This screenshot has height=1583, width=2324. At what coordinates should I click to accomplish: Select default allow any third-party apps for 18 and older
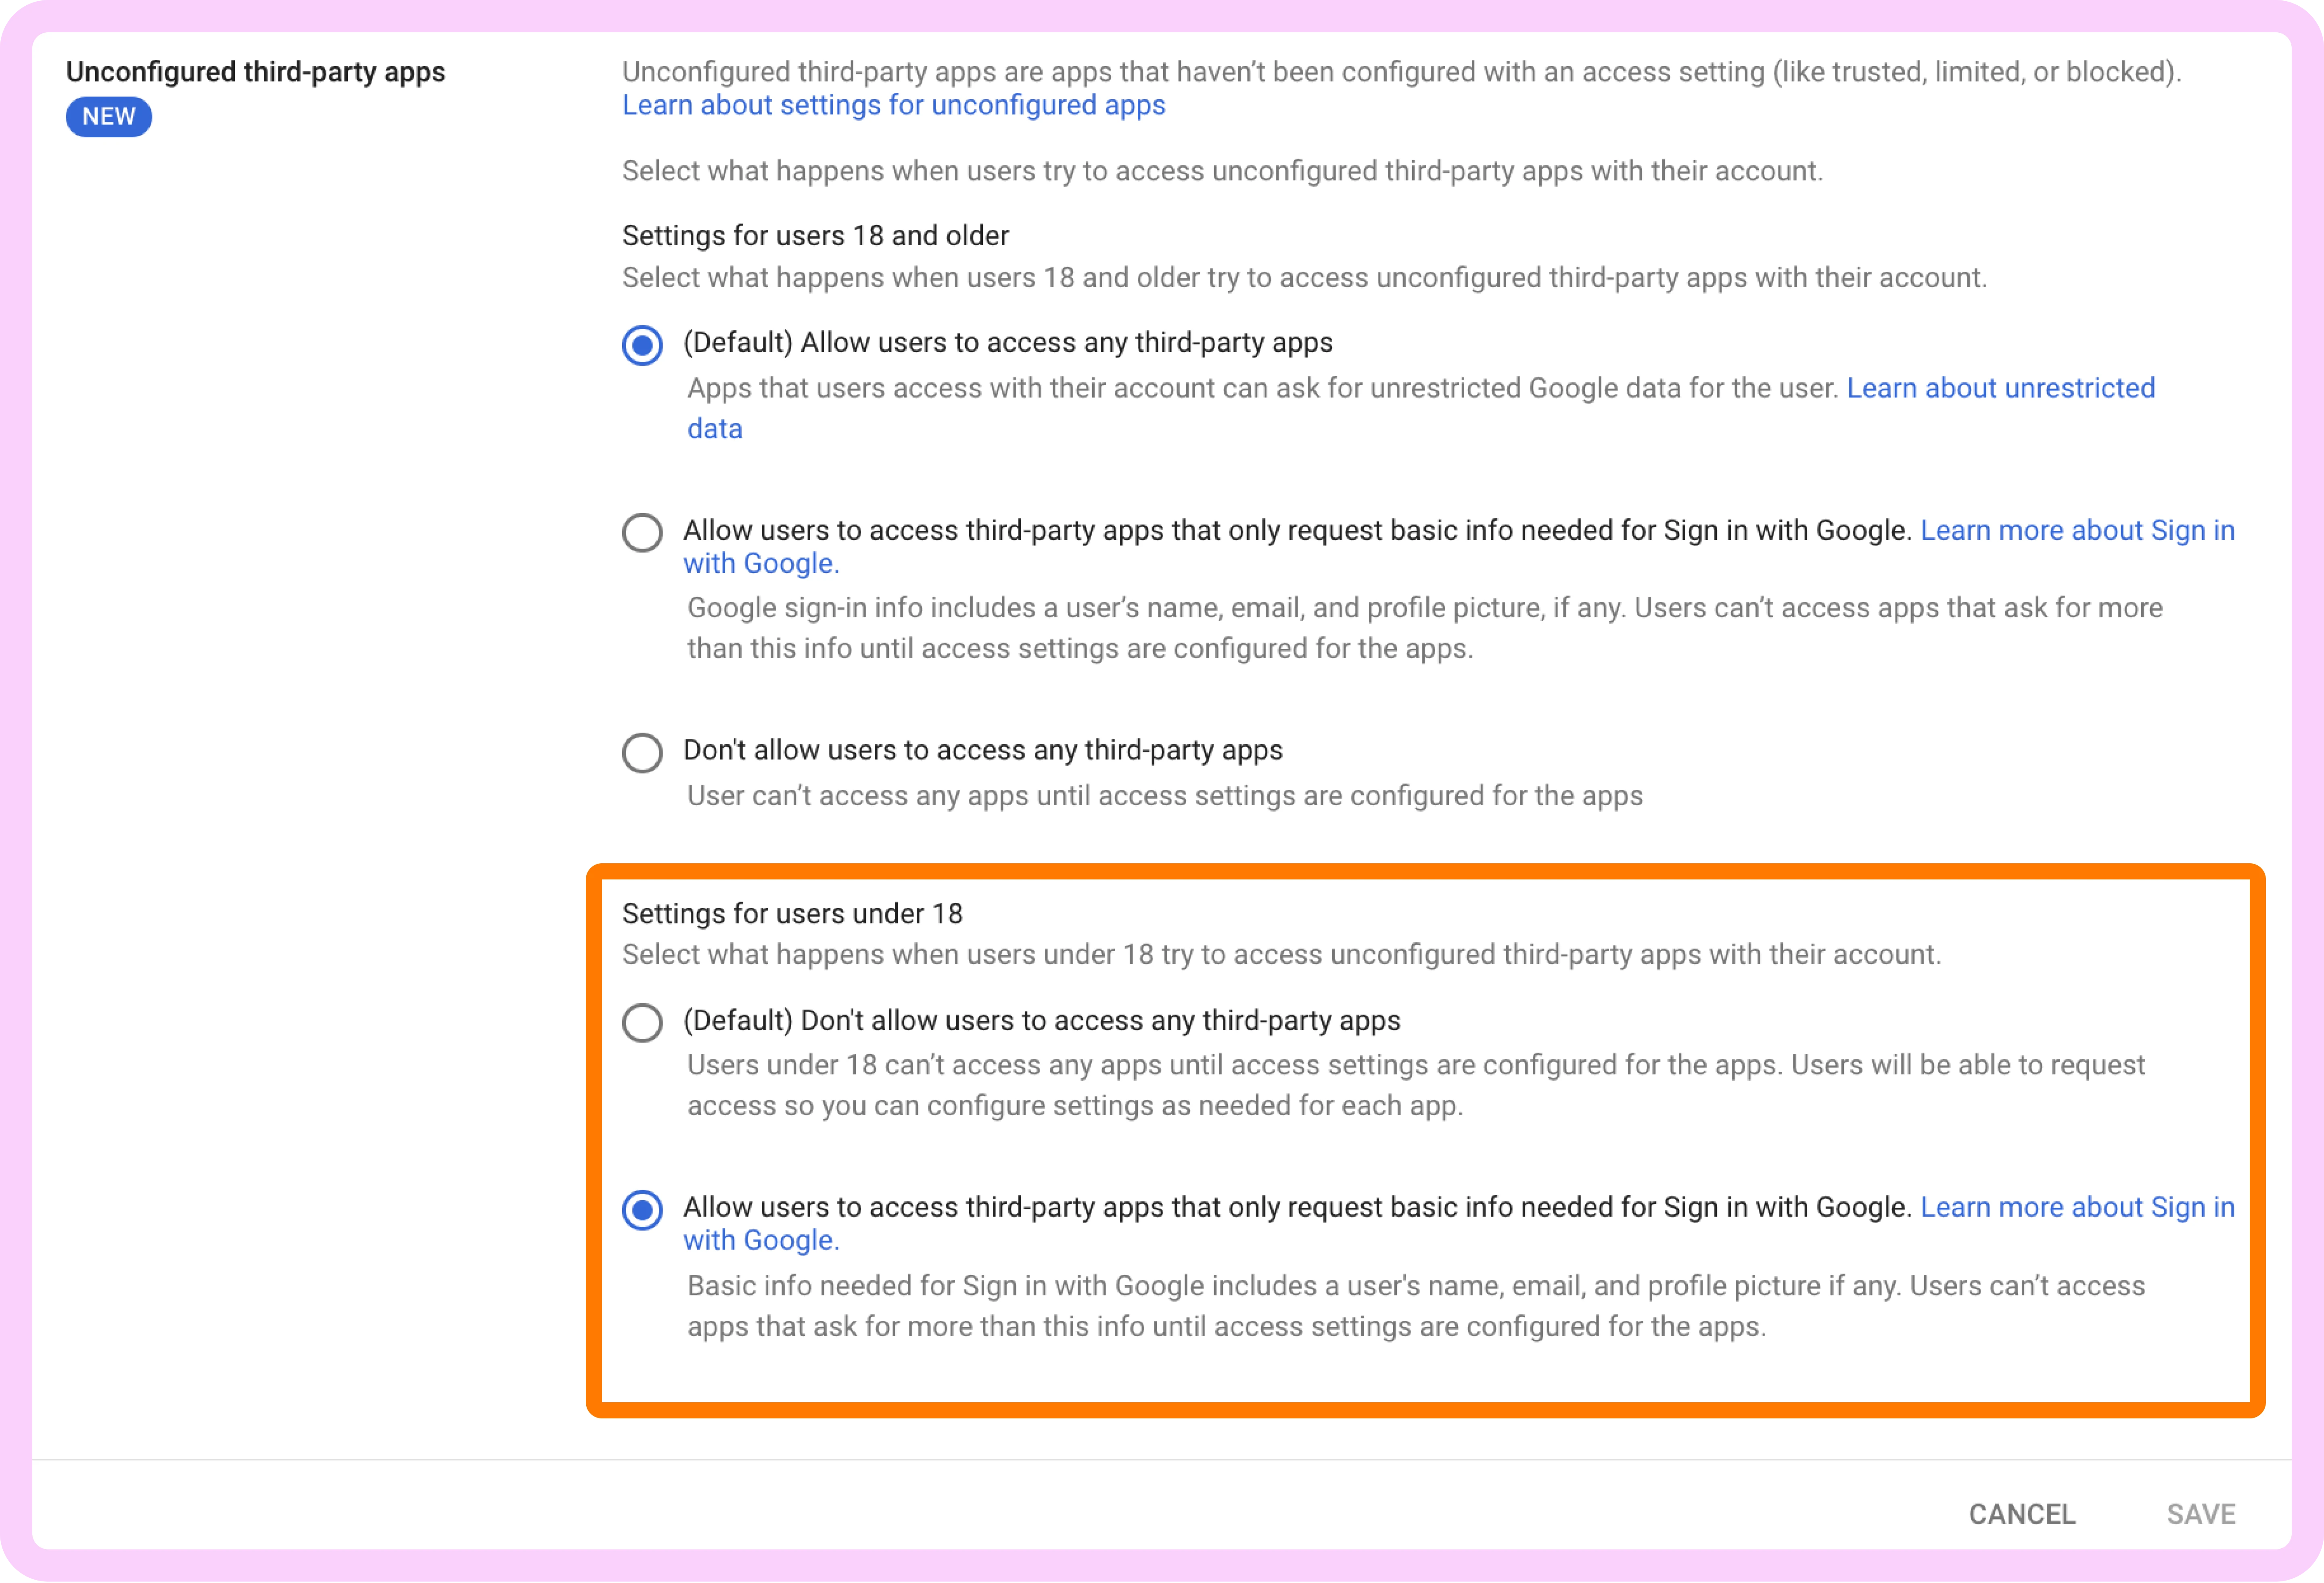pyautogui.click(x=642, y=345)
